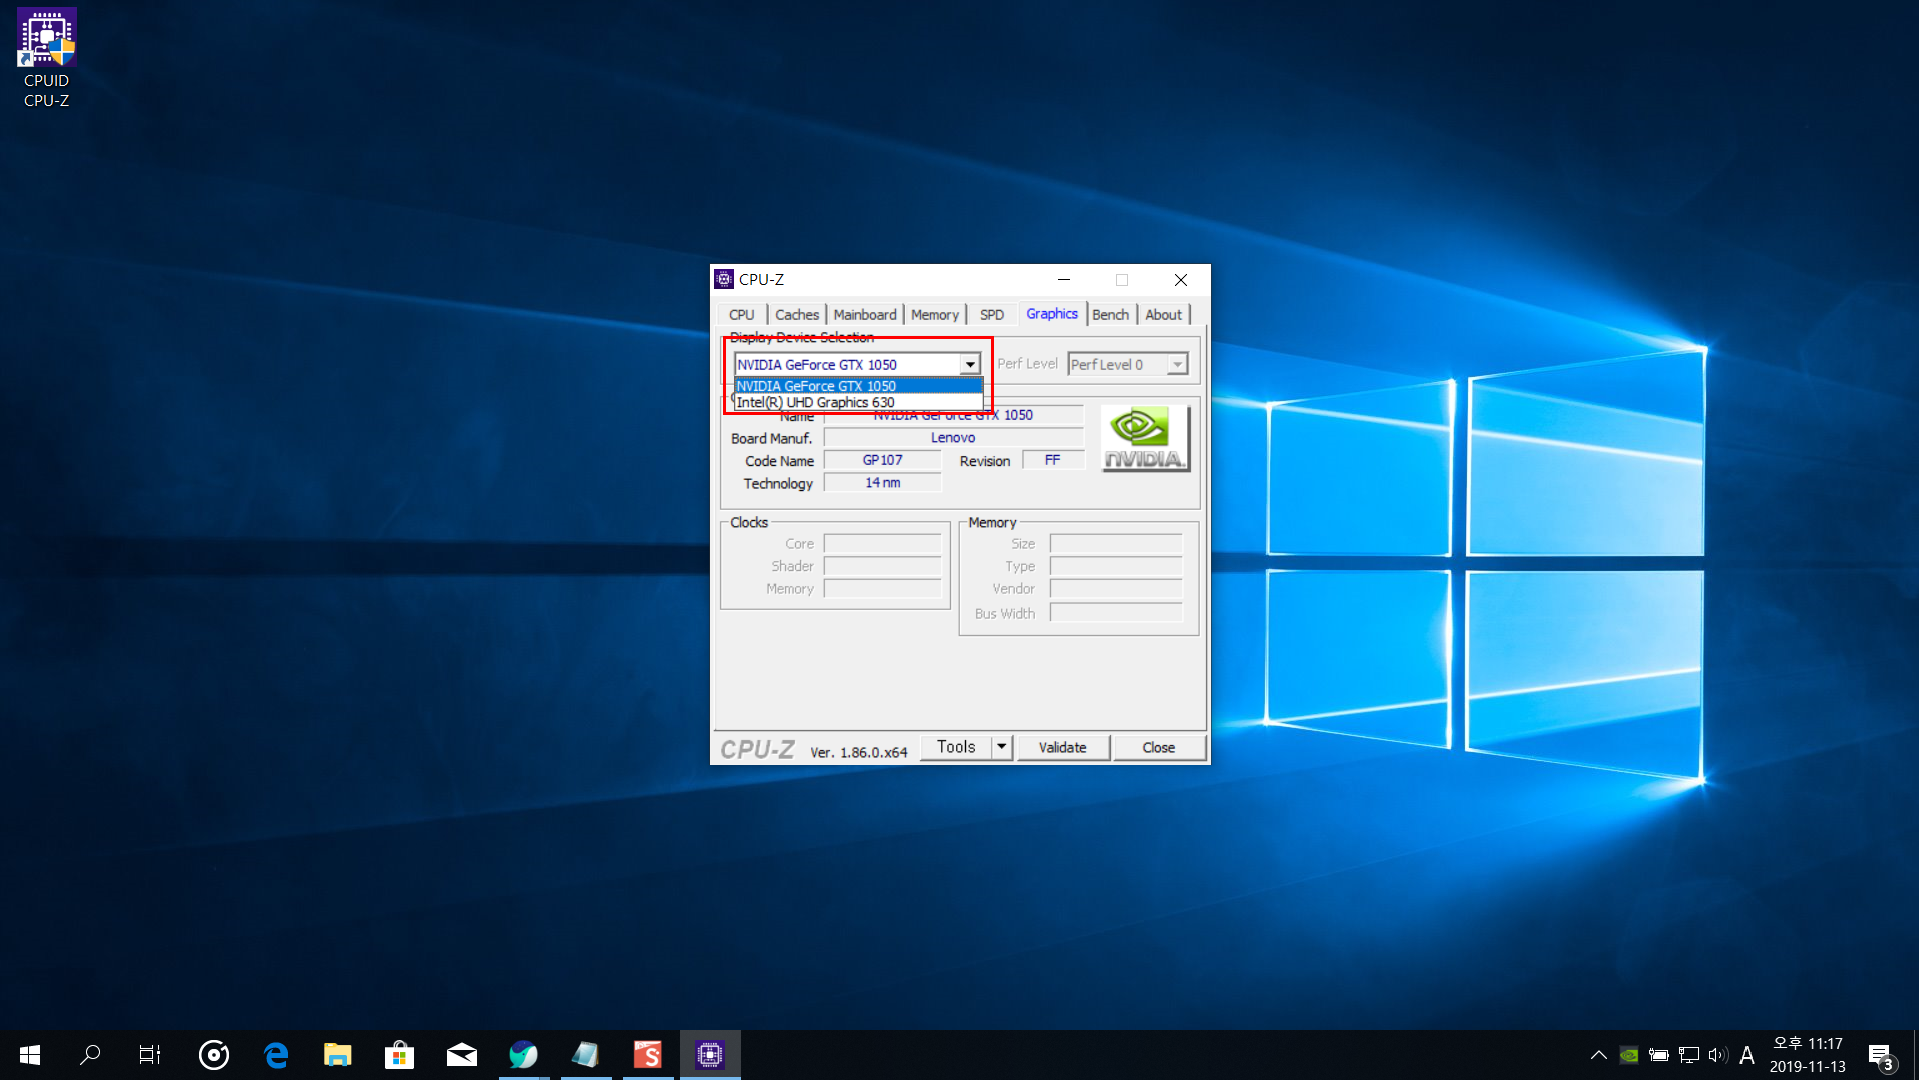1919x1080 pixels.
Task: Choose Intel(R) UHD Graphics 630 option
Action: (x=858, y=402)
